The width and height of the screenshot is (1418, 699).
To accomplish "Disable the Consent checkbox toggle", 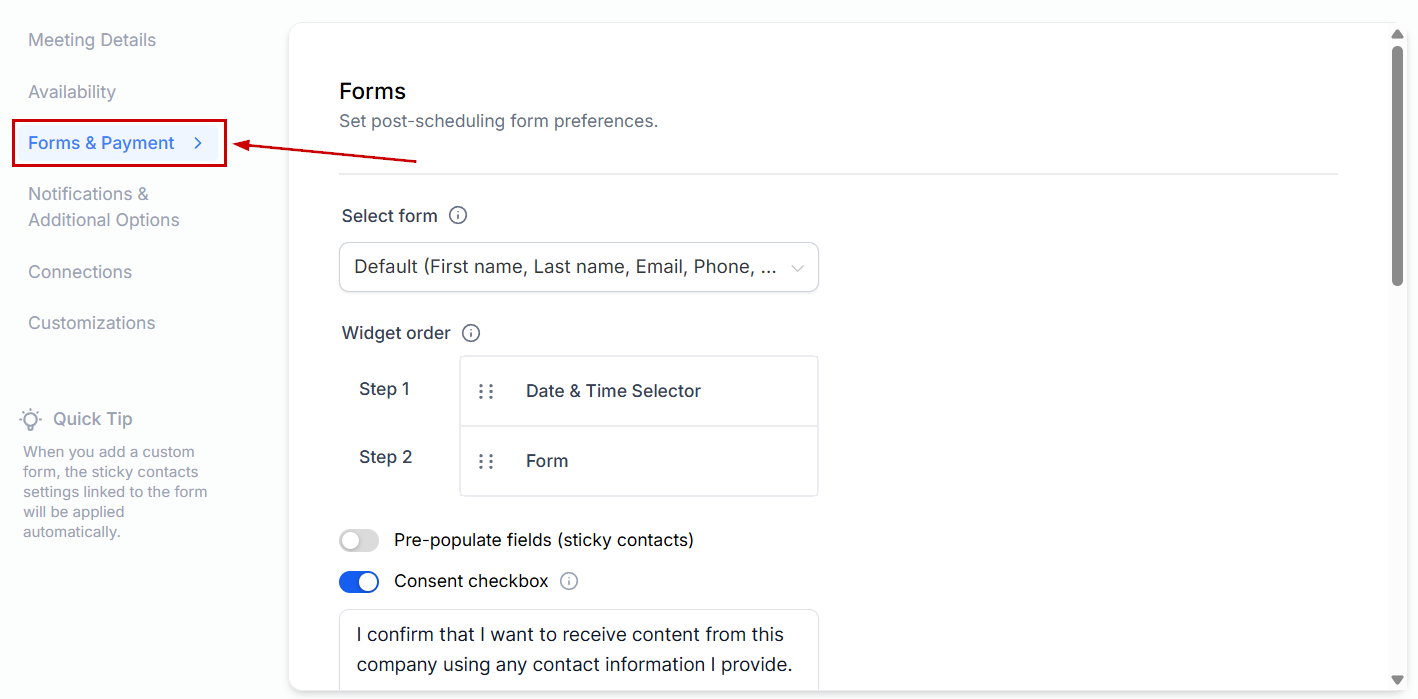I will click(359, 582).
